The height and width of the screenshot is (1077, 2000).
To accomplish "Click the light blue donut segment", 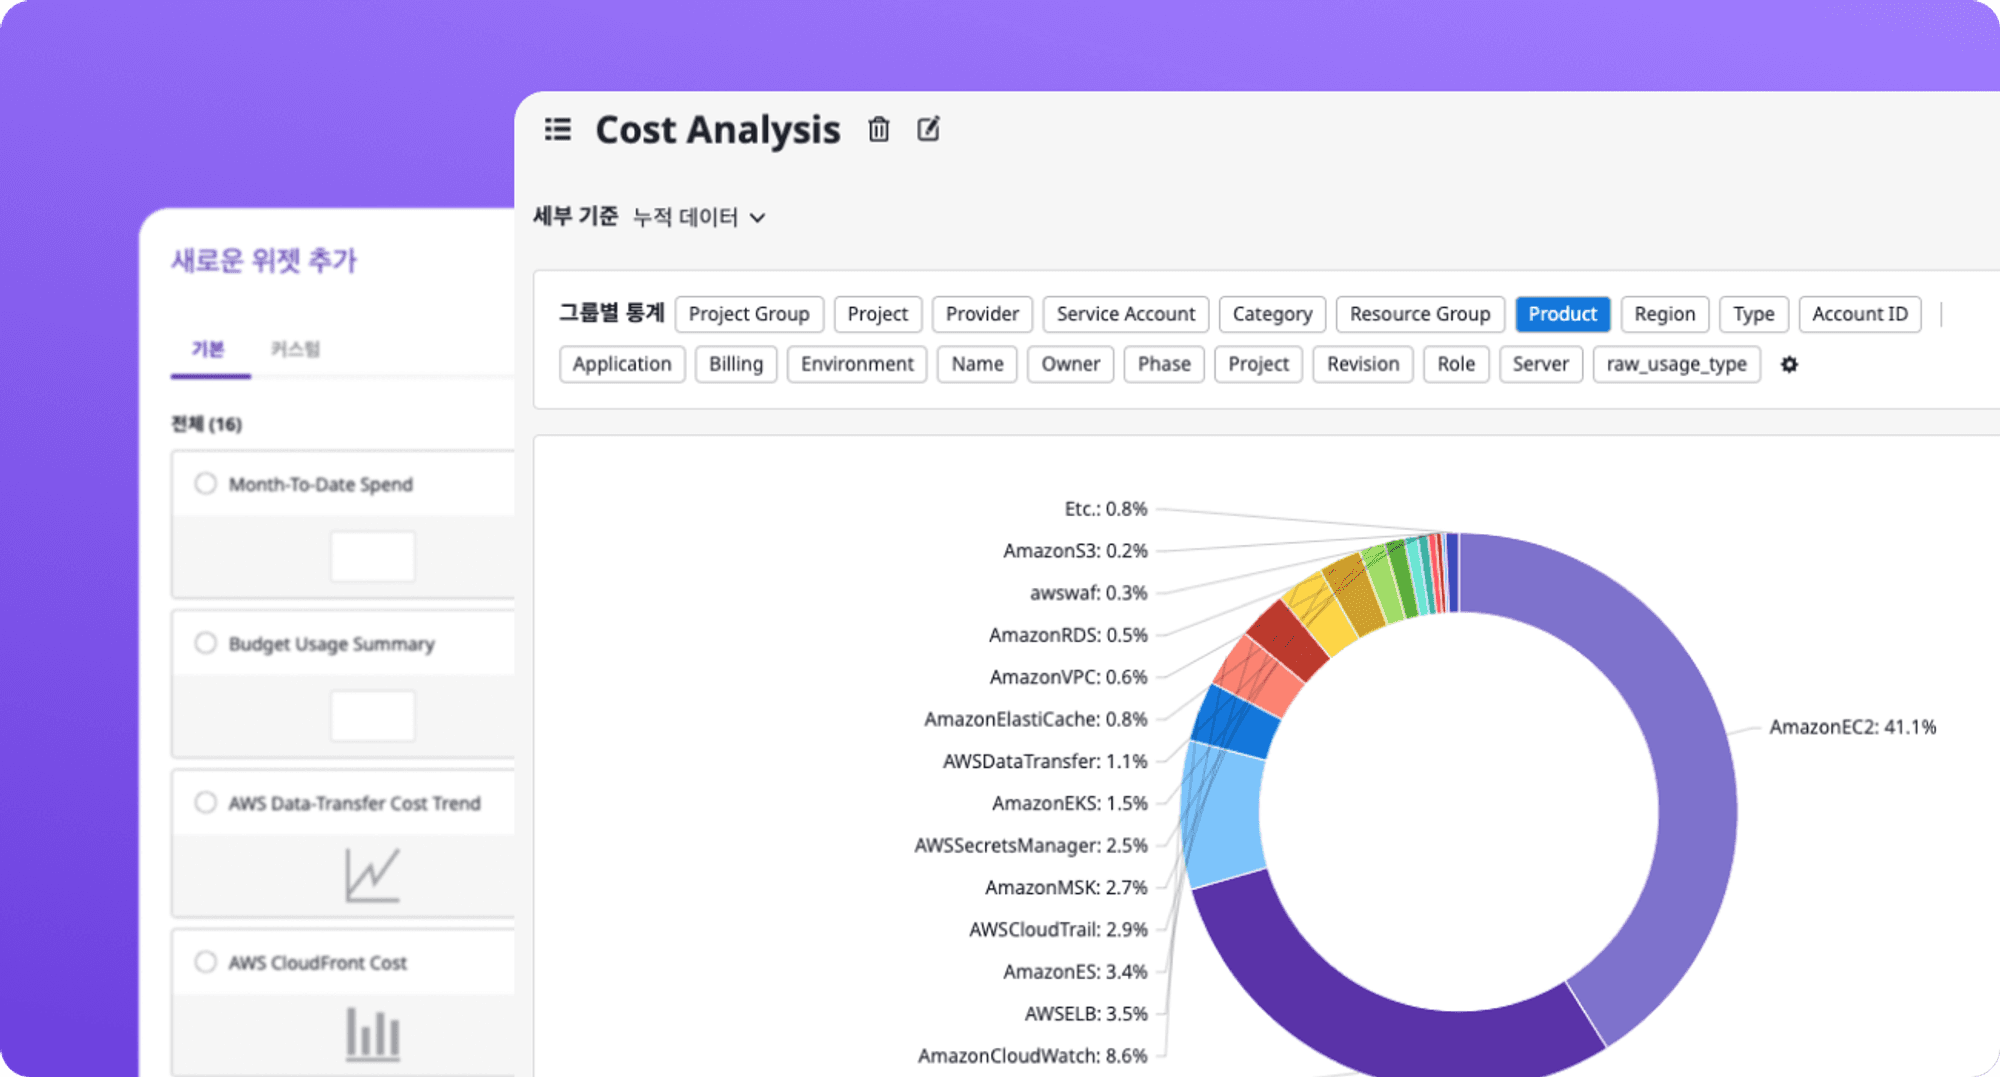I will (x=1222, y=815).
